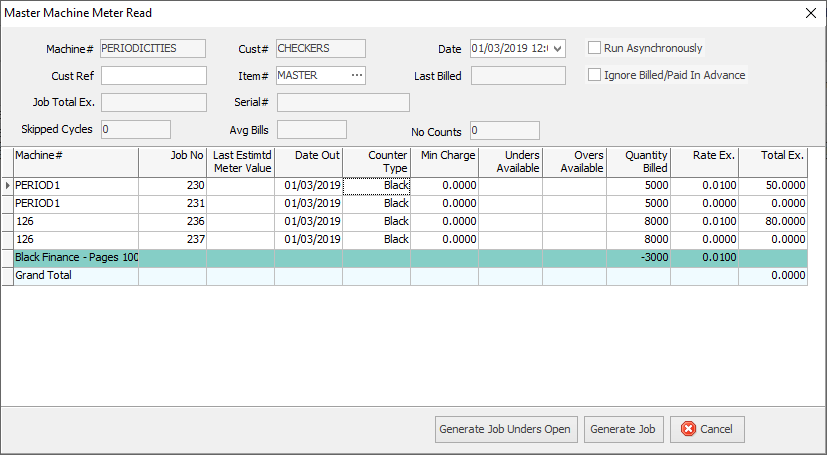Click the row indicator arrow for PERIOD1
Viewport: 827px width, 455px height.
coord(8,186)
